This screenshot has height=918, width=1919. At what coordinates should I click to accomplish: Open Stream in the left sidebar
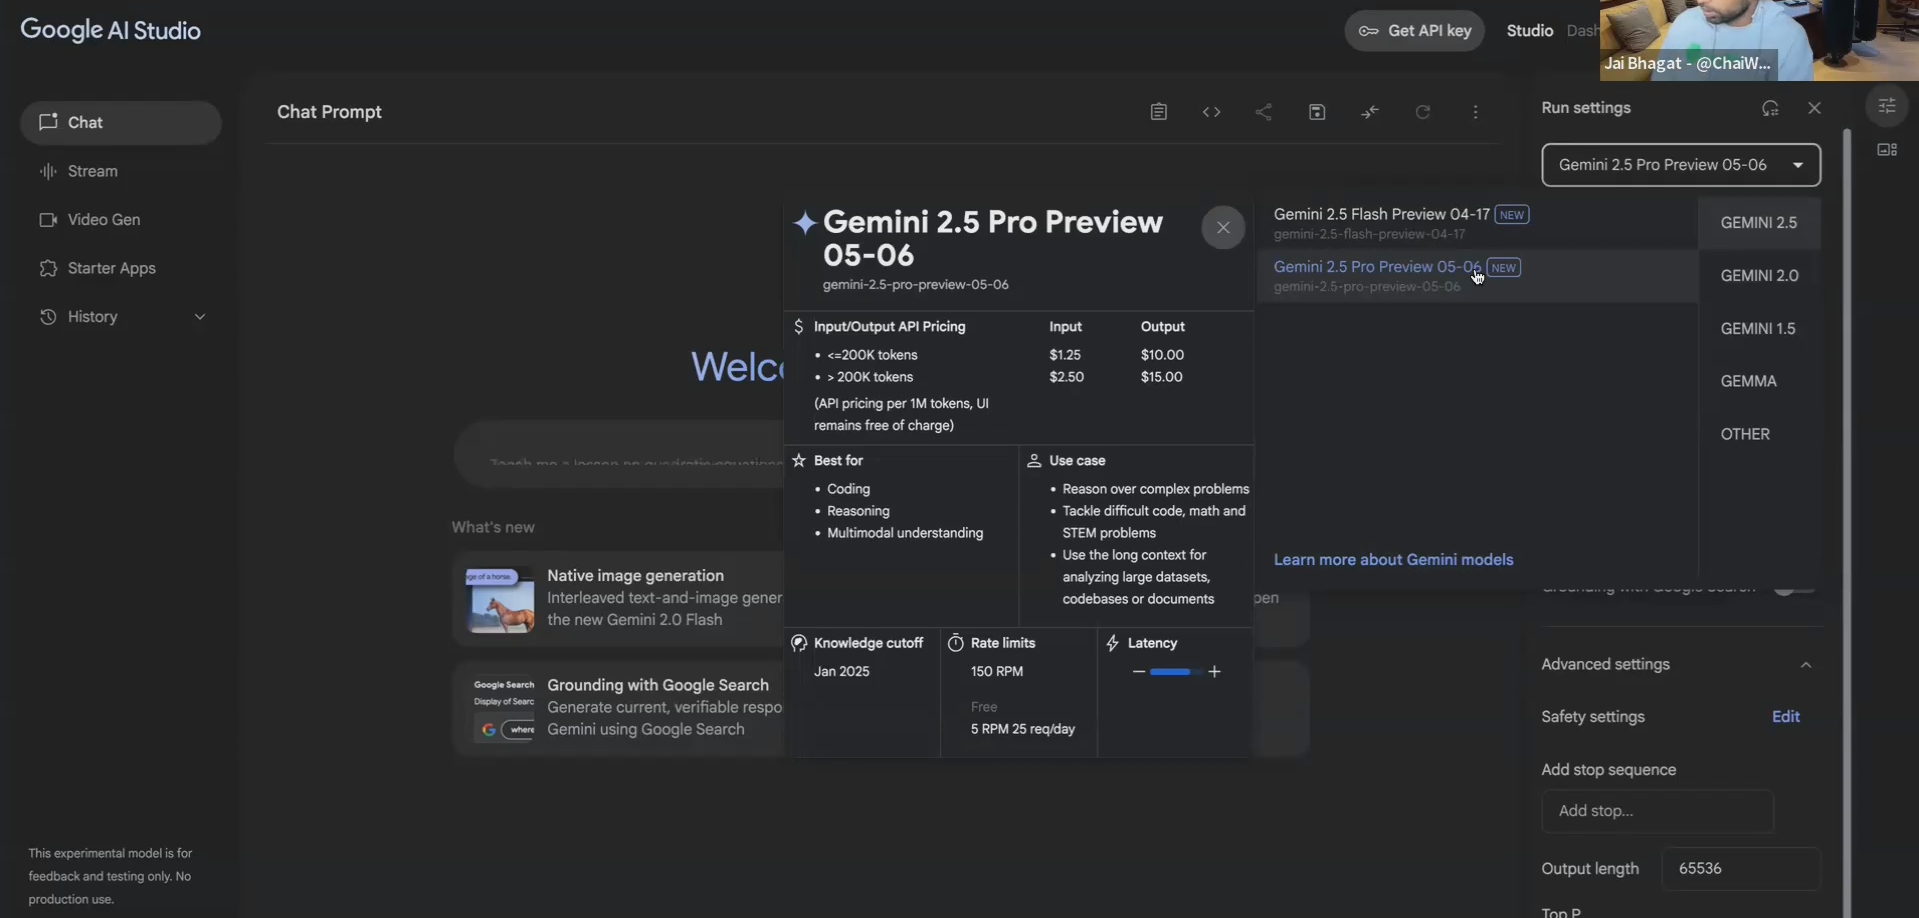[x=92, y=172]
